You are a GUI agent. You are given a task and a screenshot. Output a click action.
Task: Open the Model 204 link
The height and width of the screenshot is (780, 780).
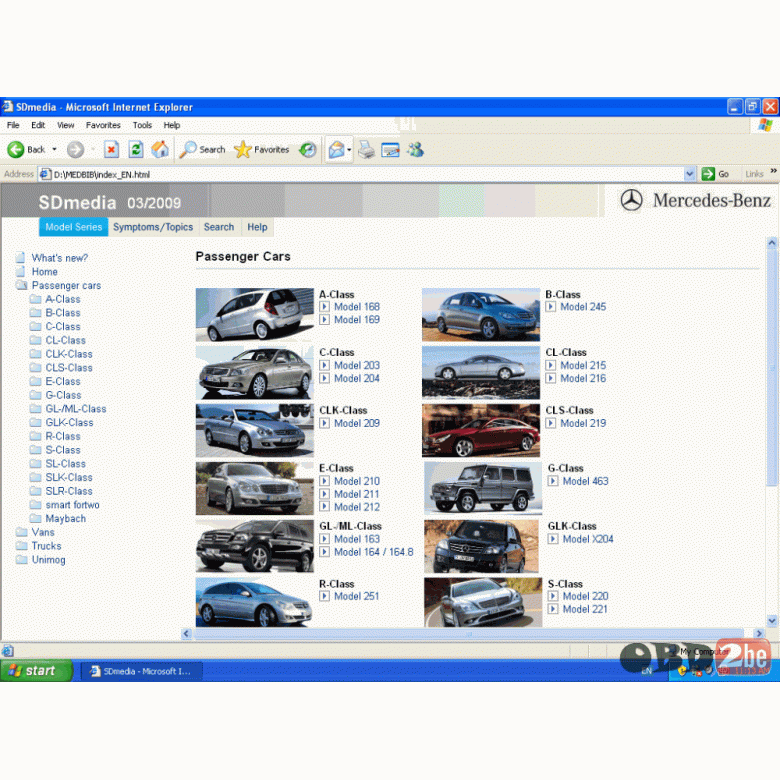coord(357,378)
